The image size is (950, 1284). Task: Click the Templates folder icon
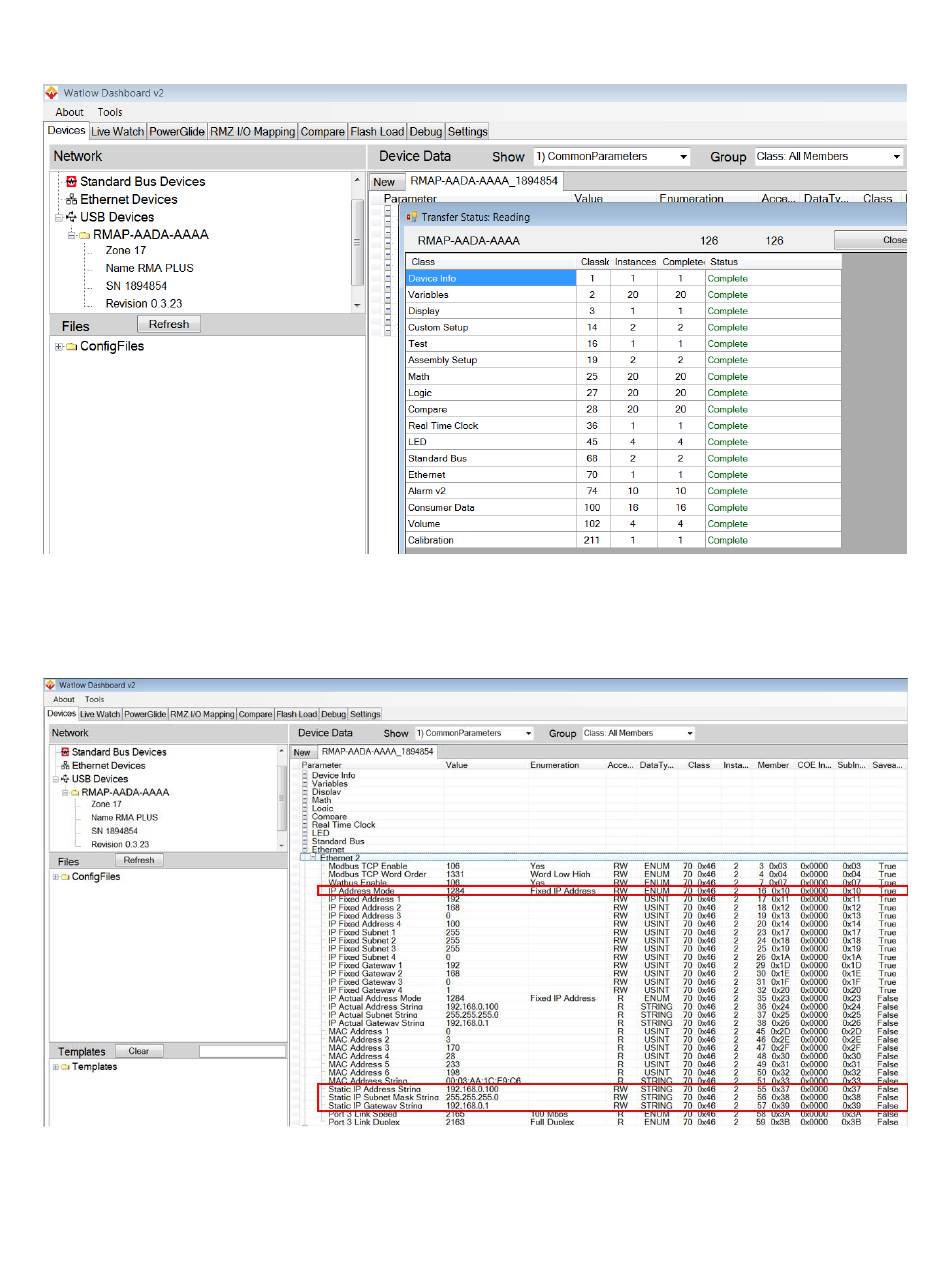(66, 1067)
